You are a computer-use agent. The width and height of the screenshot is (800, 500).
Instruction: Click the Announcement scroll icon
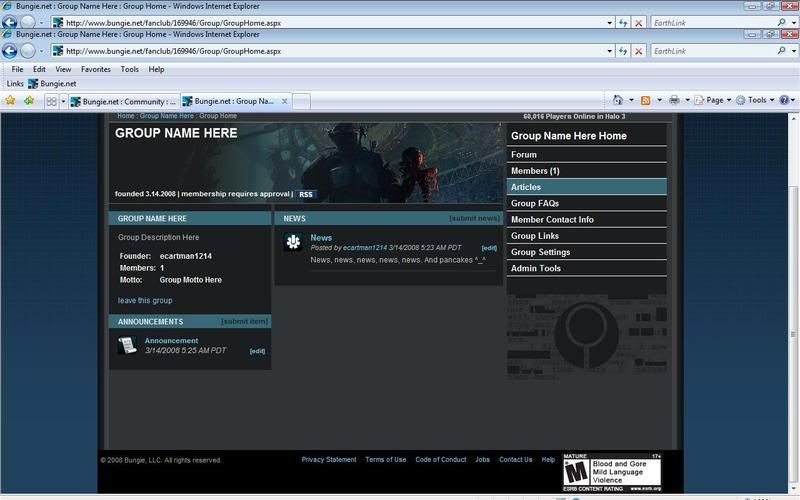point(127,345)
